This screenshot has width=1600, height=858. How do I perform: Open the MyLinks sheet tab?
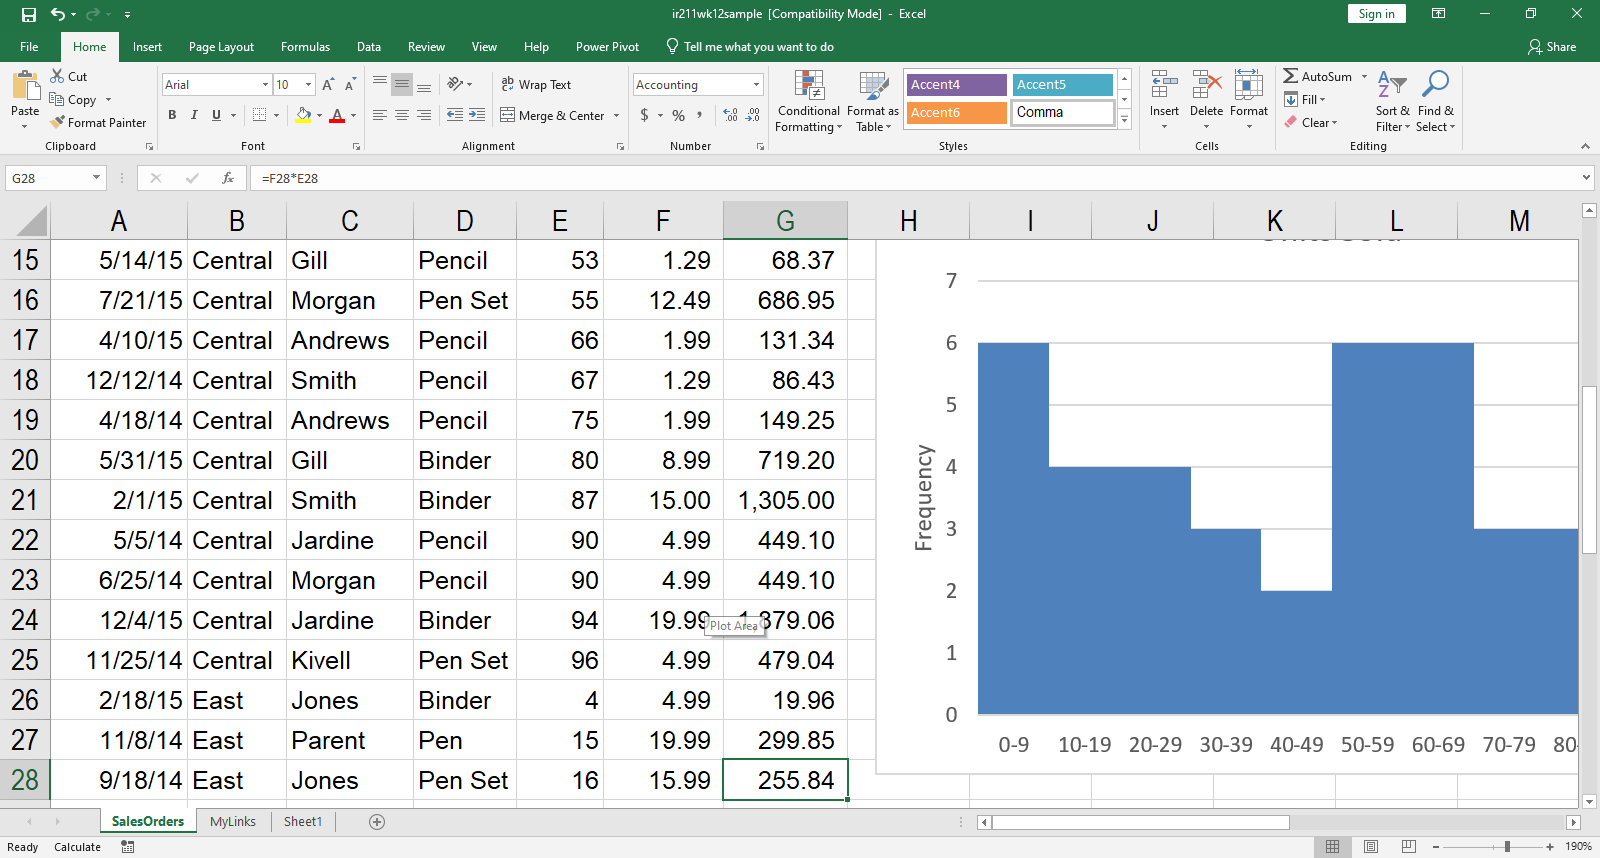click(x=233, y=821)
